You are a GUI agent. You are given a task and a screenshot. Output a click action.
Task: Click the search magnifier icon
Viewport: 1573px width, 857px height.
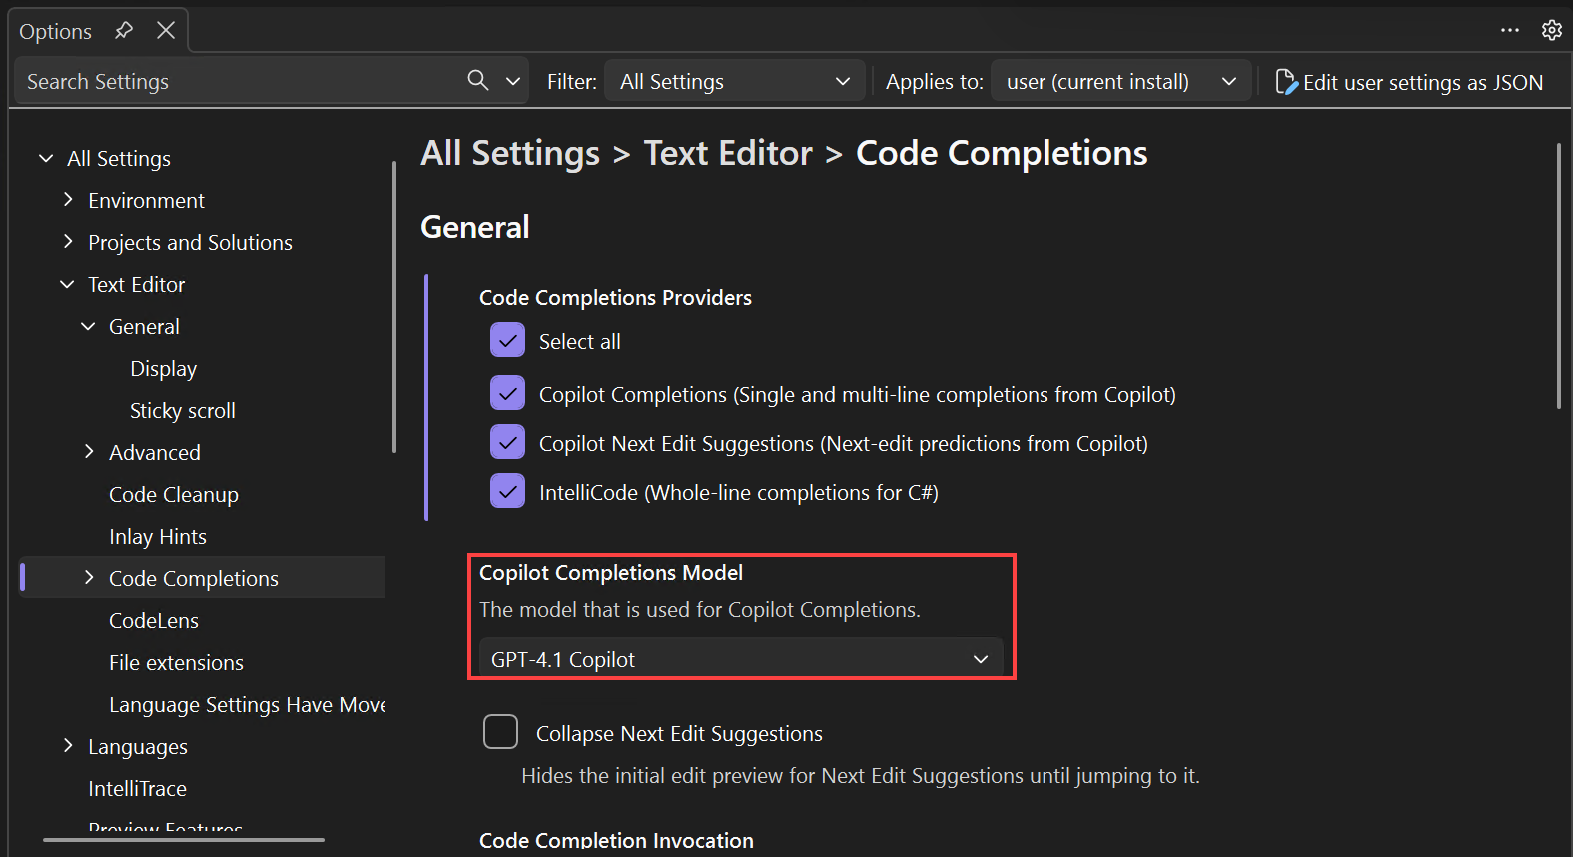(478, 81)
